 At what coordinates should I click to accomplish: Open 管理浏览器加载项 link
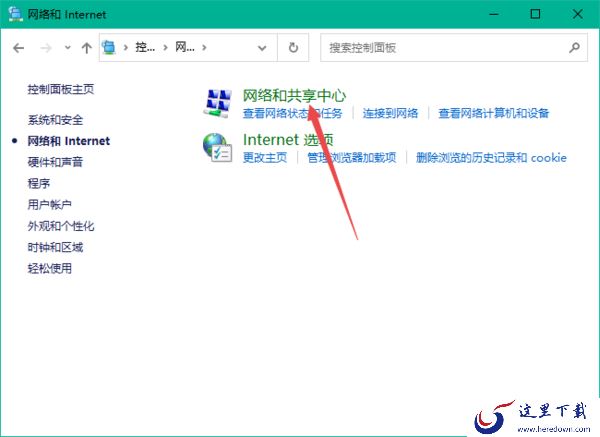tap(352, 158)
